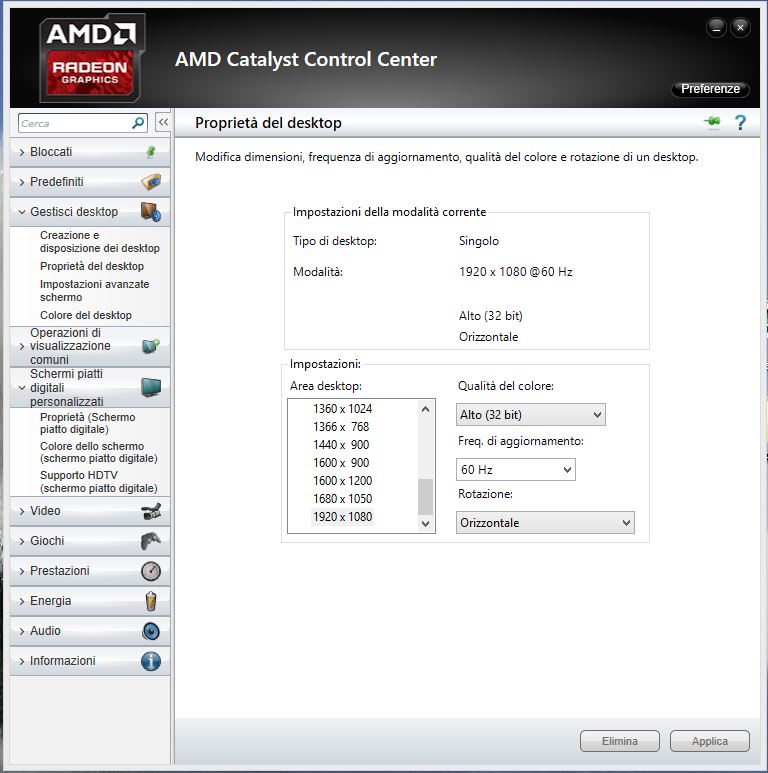Open the Preferenze menu

pos(710,89)
